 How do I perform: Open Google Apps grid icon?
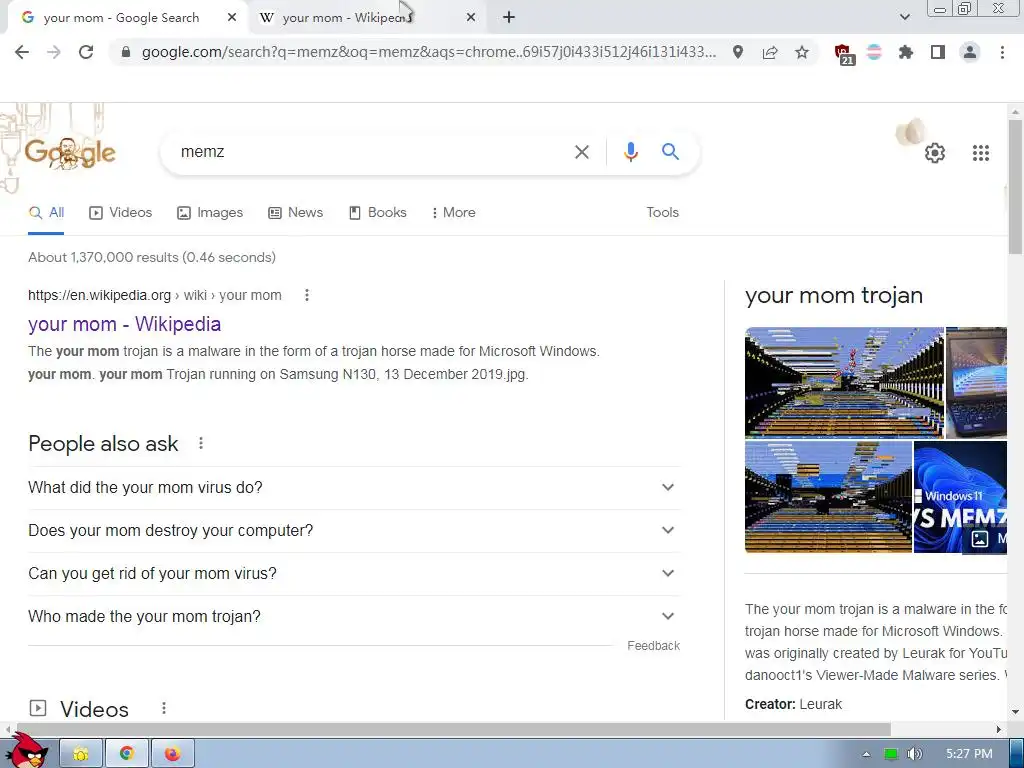click(x=980, y=153)
